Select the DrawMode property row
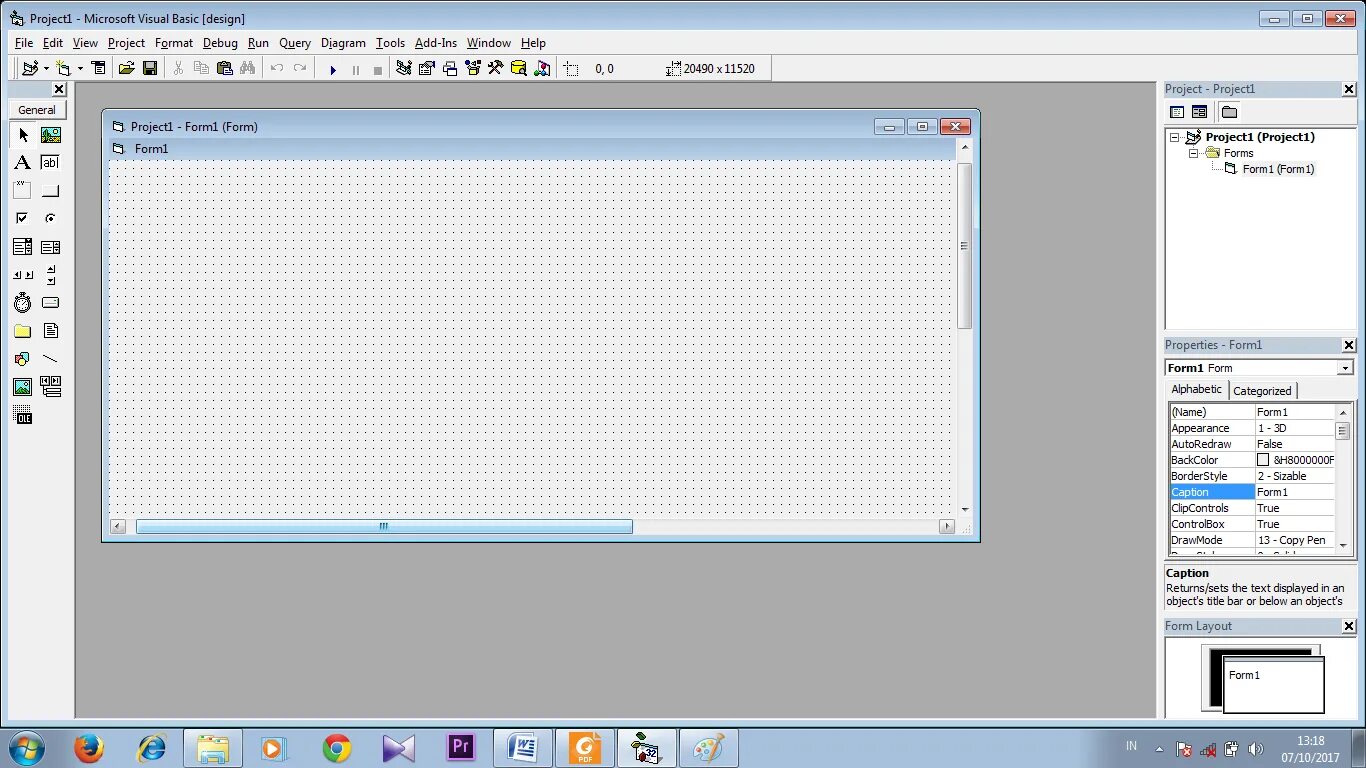This screenshot has width=1366, height=768. point(1252,540)
